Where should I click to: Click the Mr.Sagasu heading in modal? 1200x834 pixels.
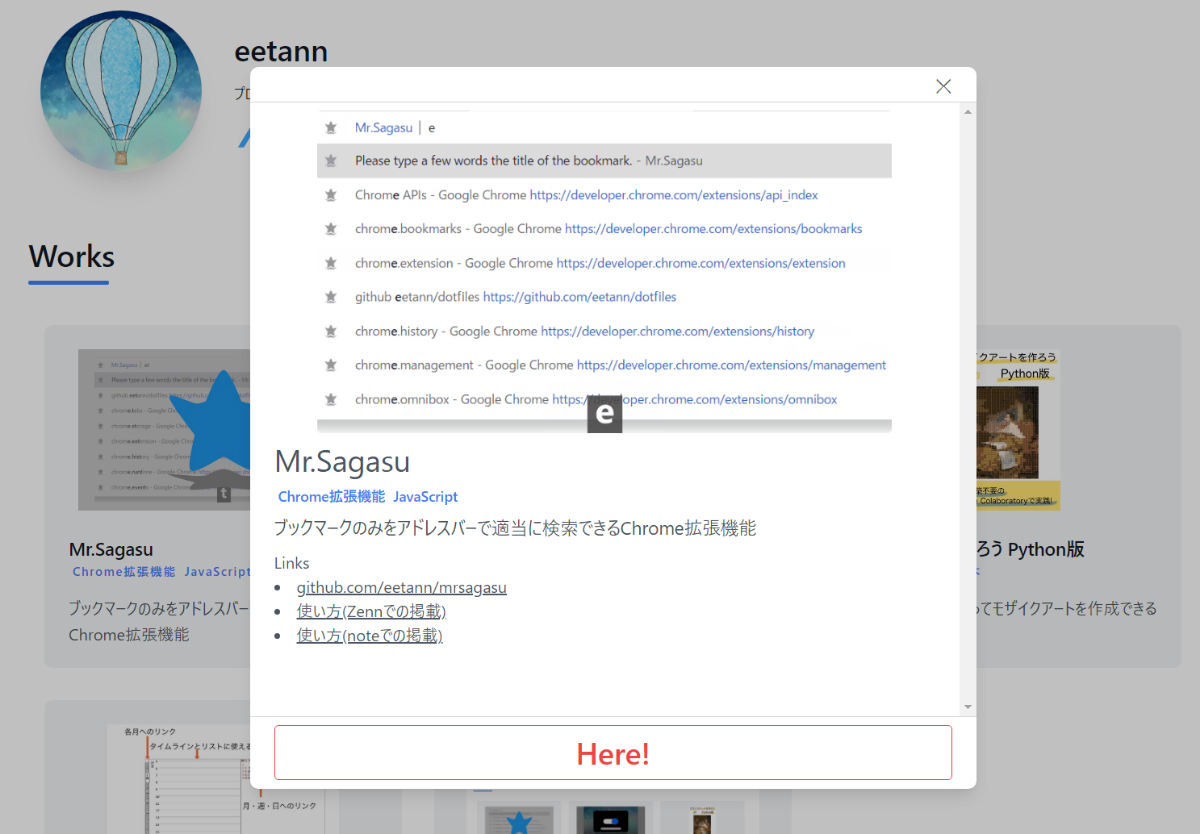(x=342, y=462)
